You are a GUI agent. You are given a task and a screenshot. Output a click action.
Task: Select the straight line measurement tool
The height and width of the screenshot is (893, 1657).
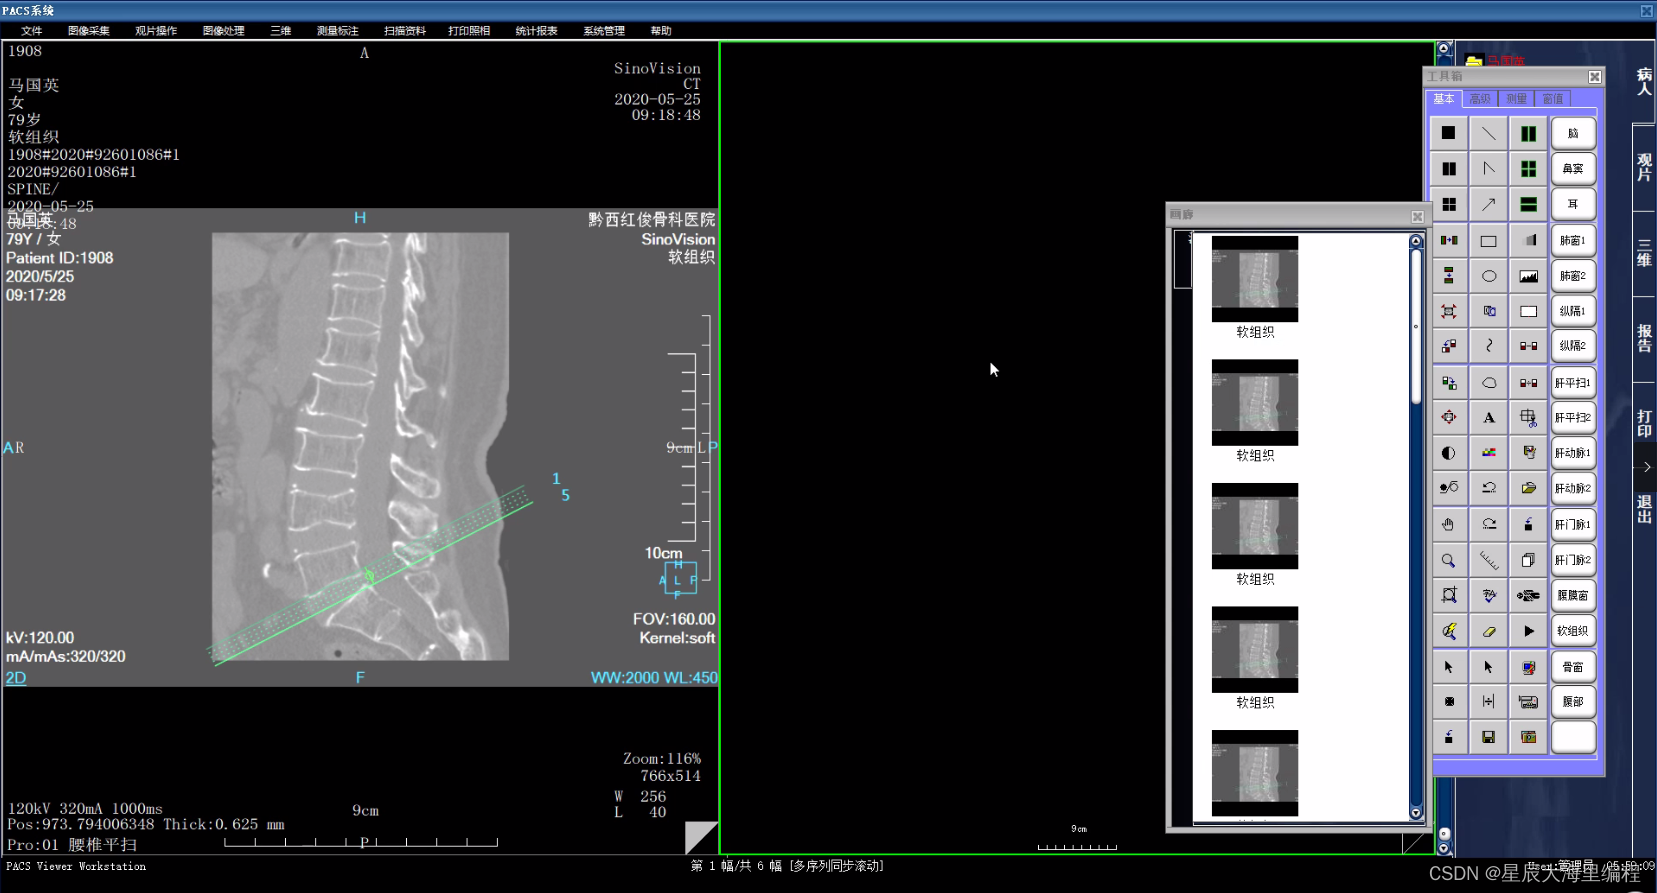[1488, 133]
